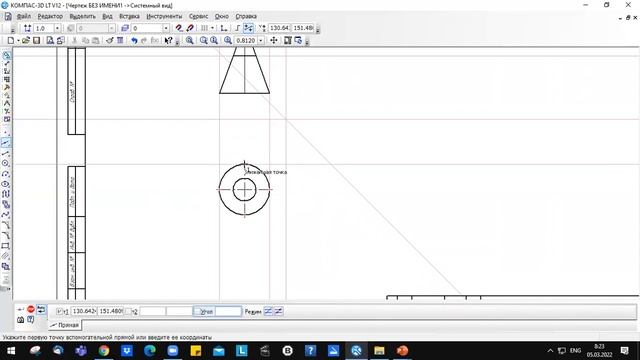
Task: Toggle the first point т1 checkbox
Action: pos(60,311)
